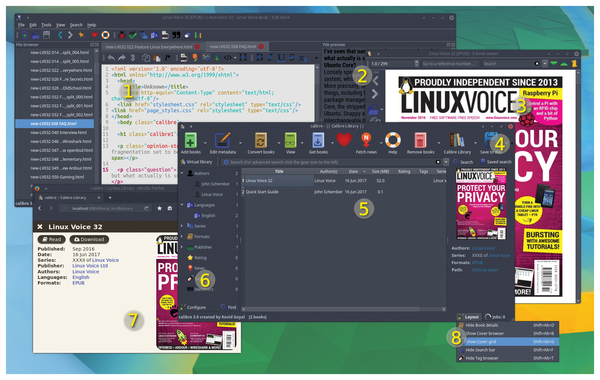Click the Configure button under tag browser
The image size is (600, 380).
[x=194, y=307]
